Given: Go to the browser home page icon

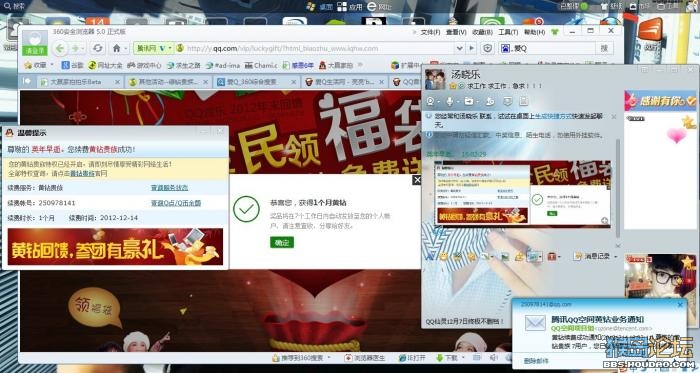Looking at the screenshot, I should (x=117, y=48).
